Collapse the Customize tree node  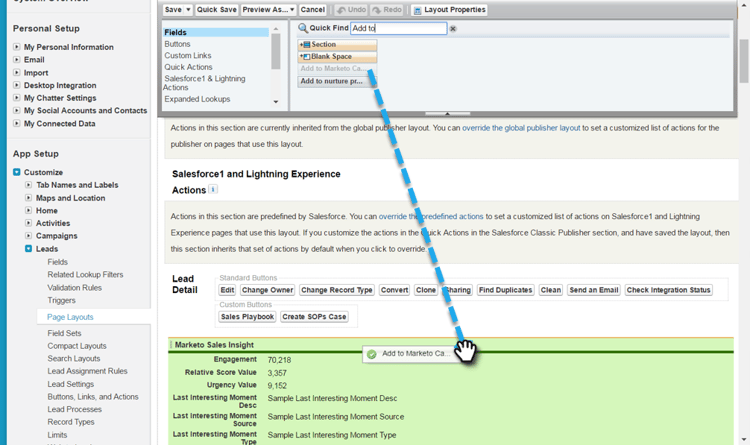click(17, 172)
